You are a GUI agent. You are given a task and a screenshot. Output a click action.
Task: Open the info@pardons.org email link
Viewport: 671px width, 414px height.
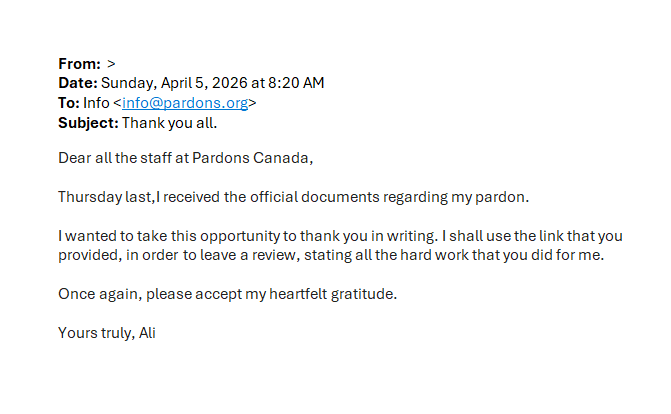click(x=185, y=103)
